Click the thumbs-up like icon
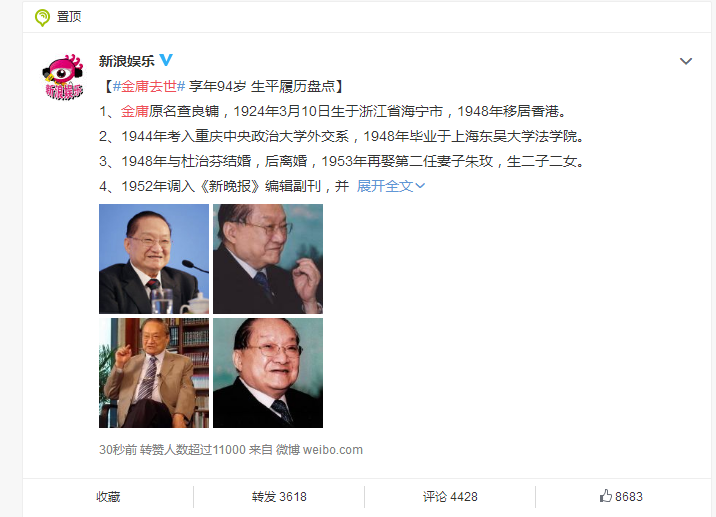The height and width of the screenshot is (517, 716). [x=605, y=496]
